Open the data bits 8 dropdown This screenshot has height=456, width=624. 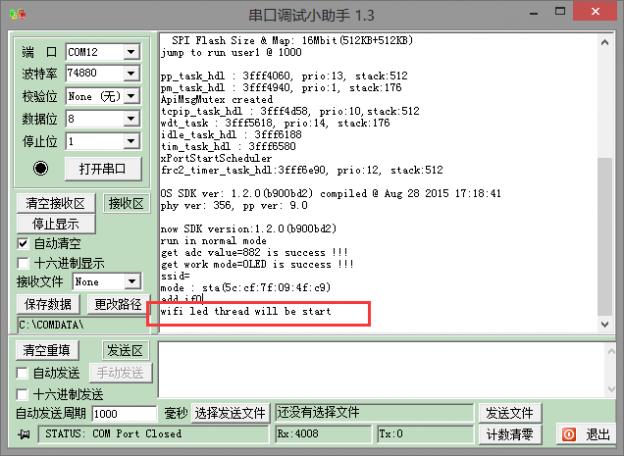point(131,119)
